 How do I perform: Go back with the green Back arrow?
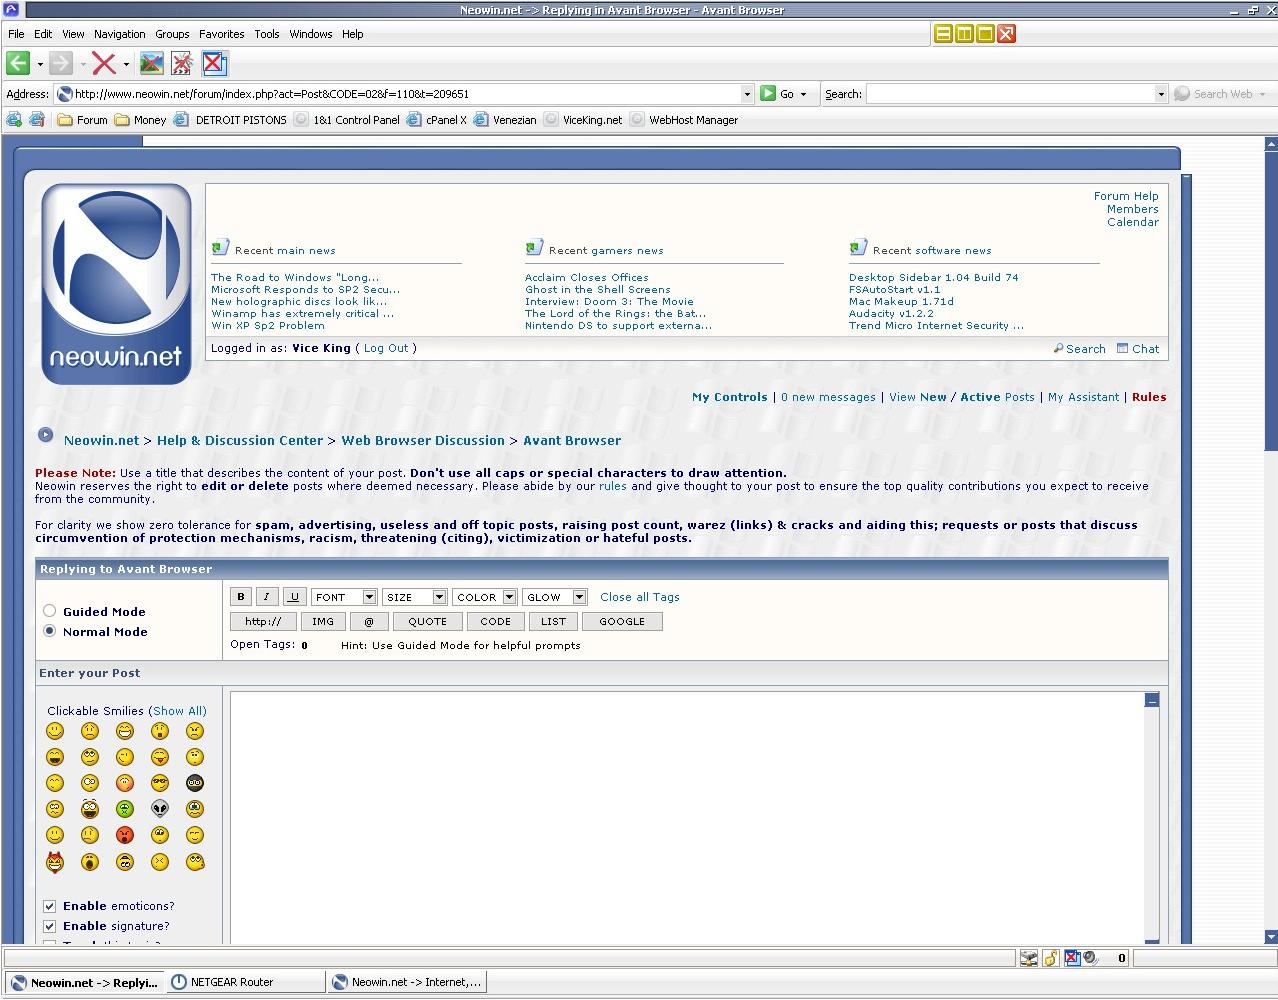point(18,64)
